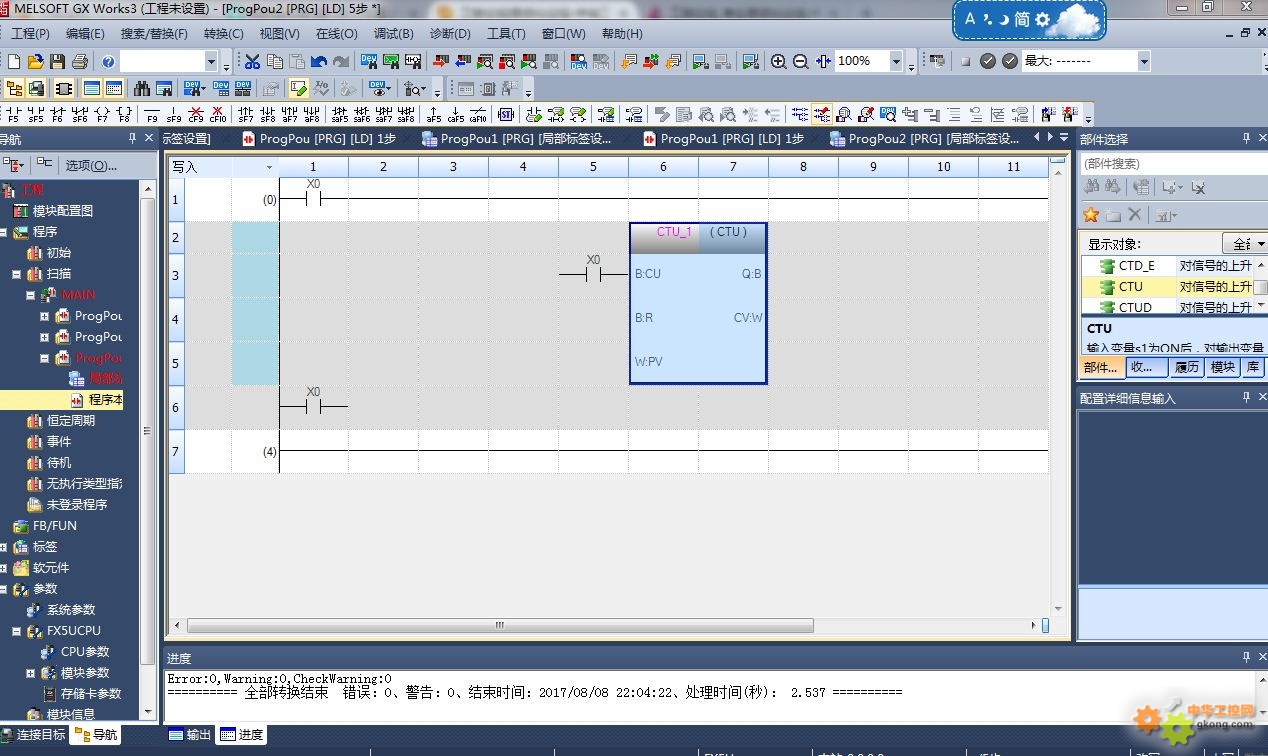Viewport: 1268px width, 756px height.
Task: Insert output coil F7
Action: (x=102, y=114)
